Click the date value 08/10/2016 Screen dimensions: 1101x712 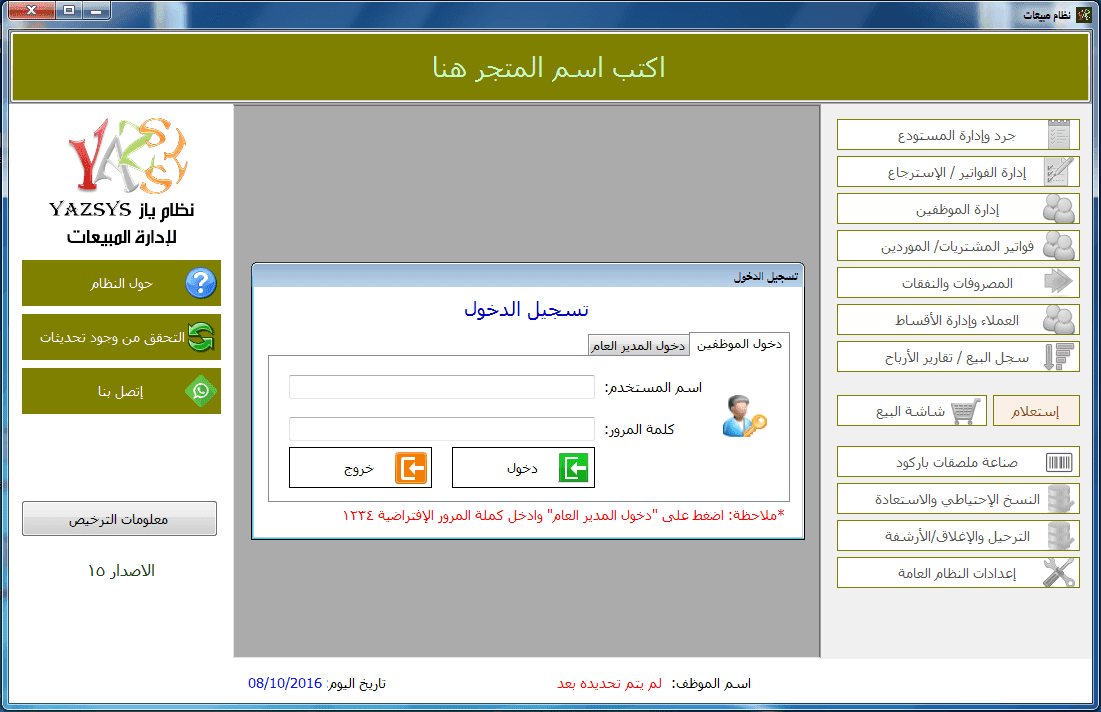(x=284, y=683)
